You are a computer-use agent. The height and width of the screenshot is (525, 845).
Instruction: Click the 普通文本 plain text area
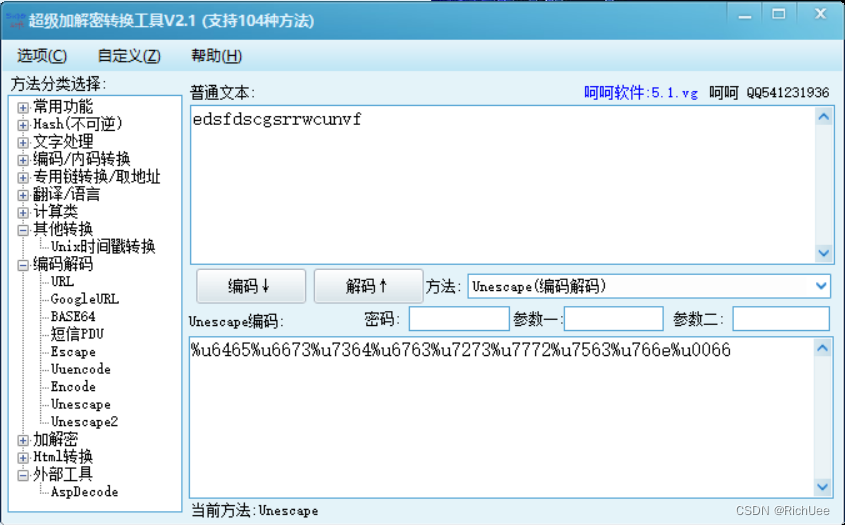pyautogui.click(x=503, y=185)
